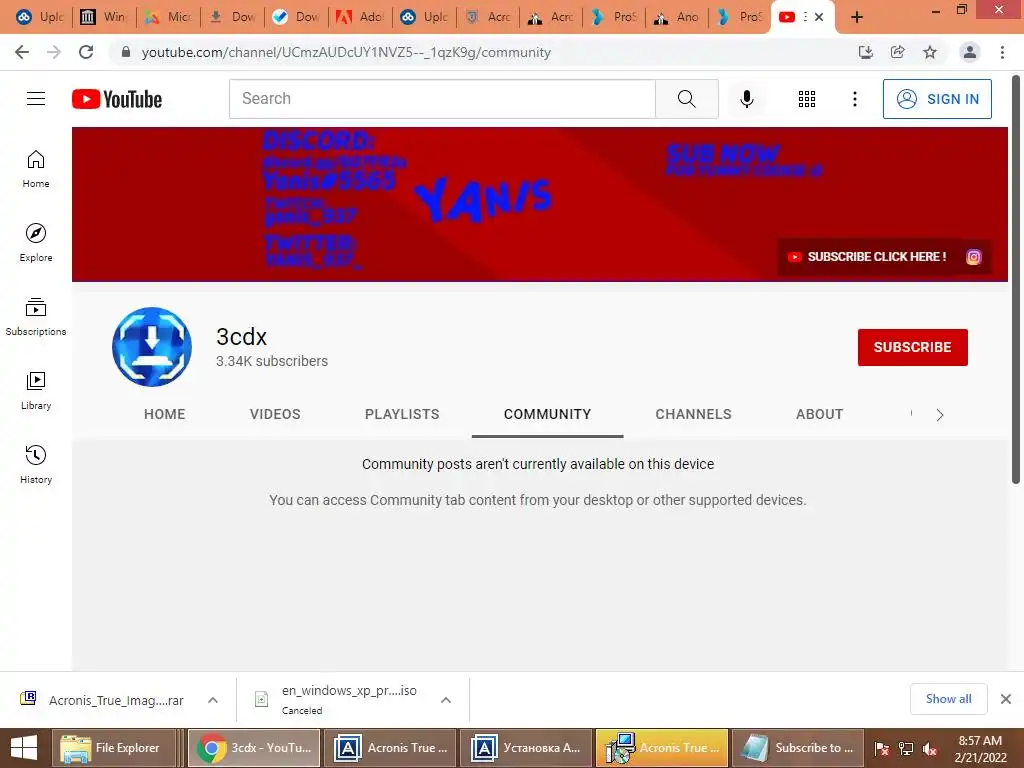Open a new browser tab
Viewport: 1024px width, 768px height.
tap(857, 17)
